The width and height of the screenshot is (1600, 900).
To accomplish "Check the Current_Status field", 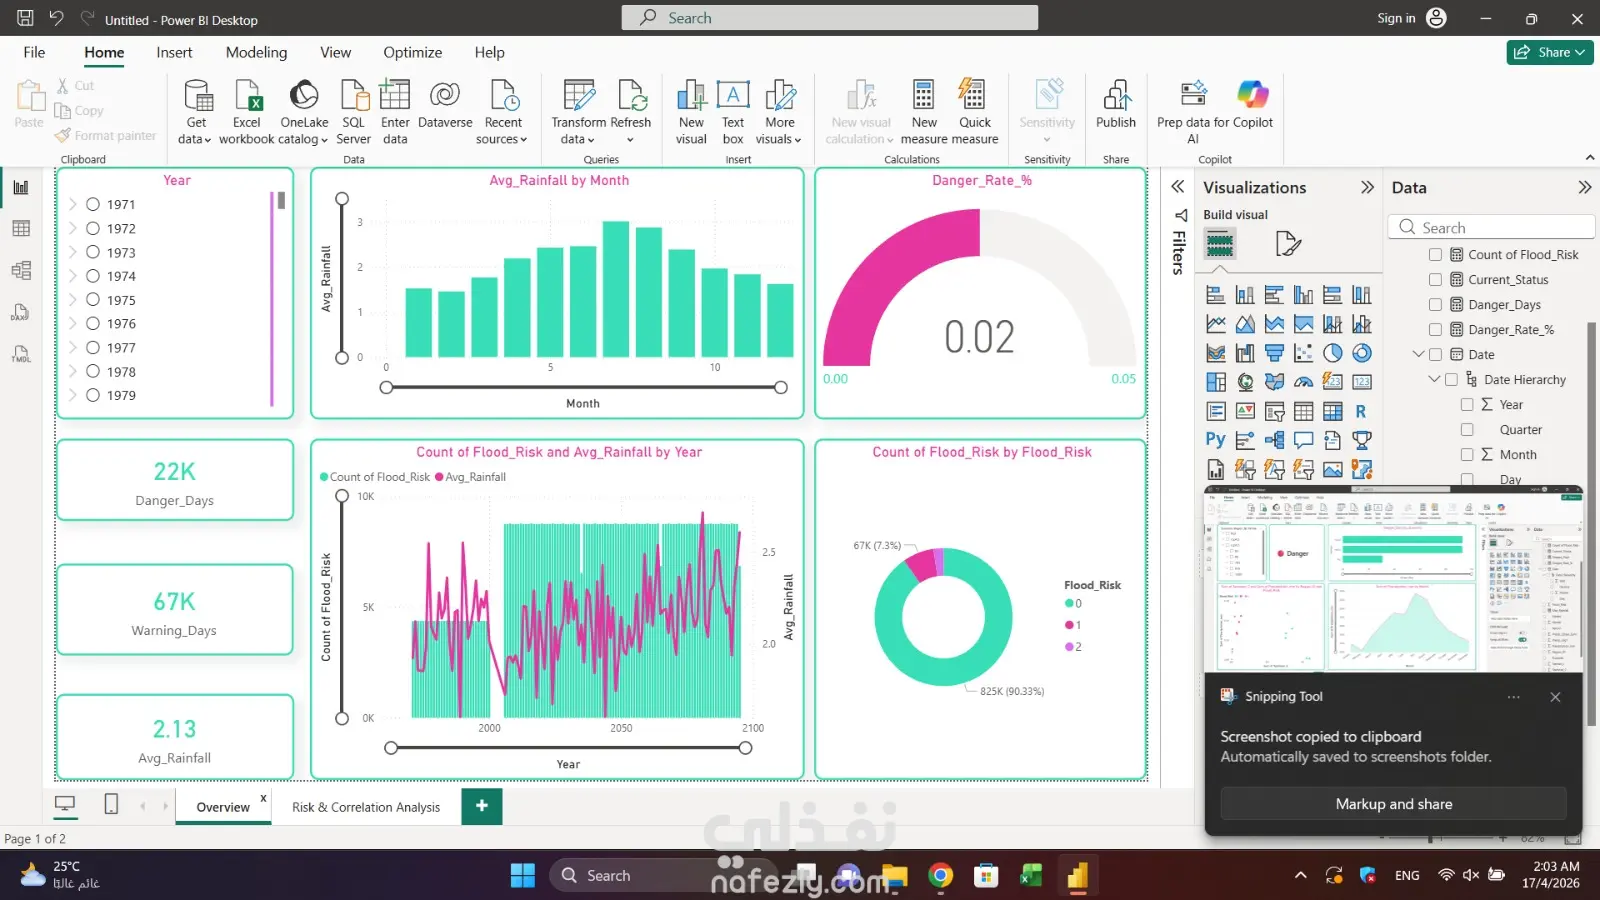I will [x=1435, y=280].
